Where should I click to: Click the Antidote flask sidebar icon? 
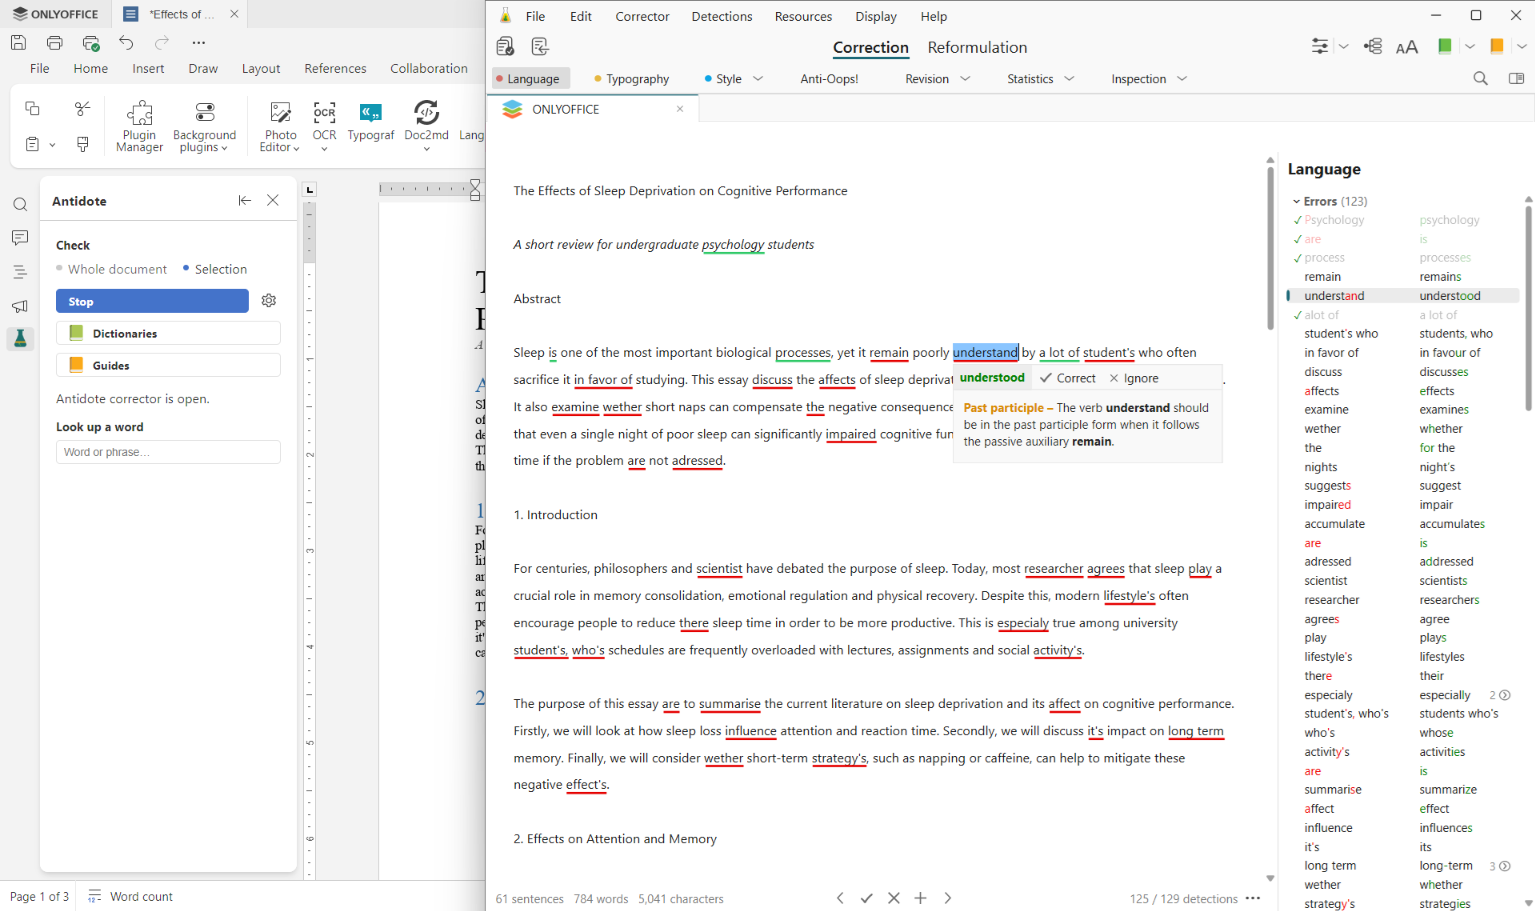click(x=20, y=339)
